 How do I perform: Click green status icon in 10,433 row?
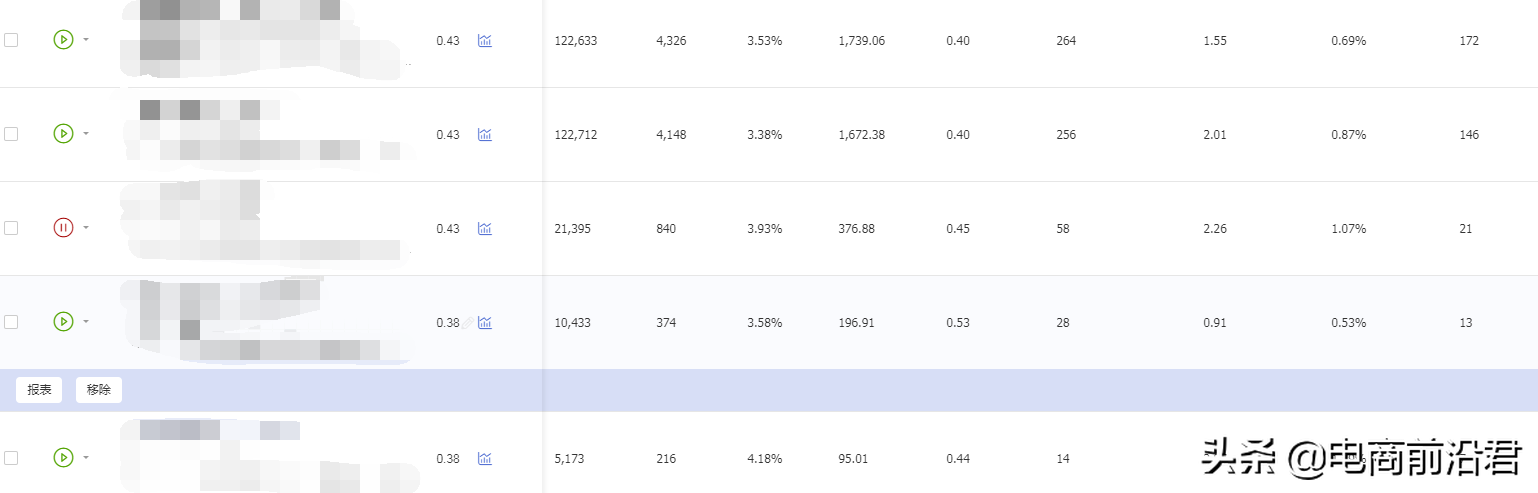point(63,321)
